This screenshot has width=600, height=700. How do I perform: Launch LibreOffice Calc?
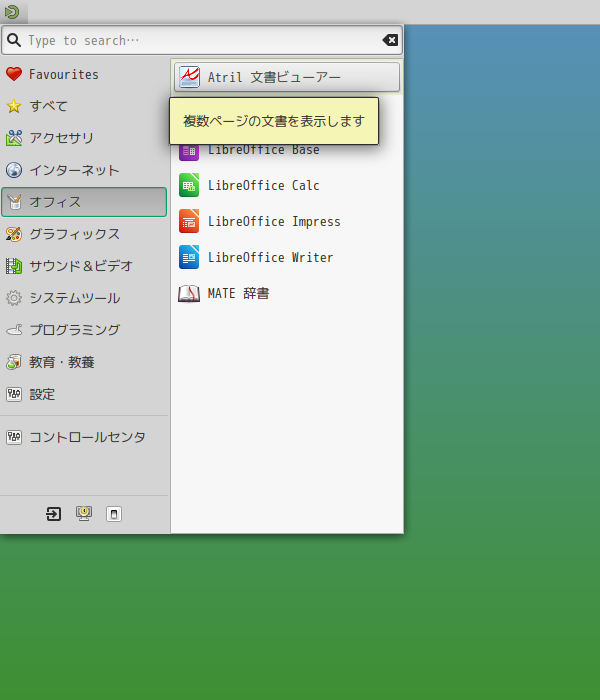[x=287, y=185]
